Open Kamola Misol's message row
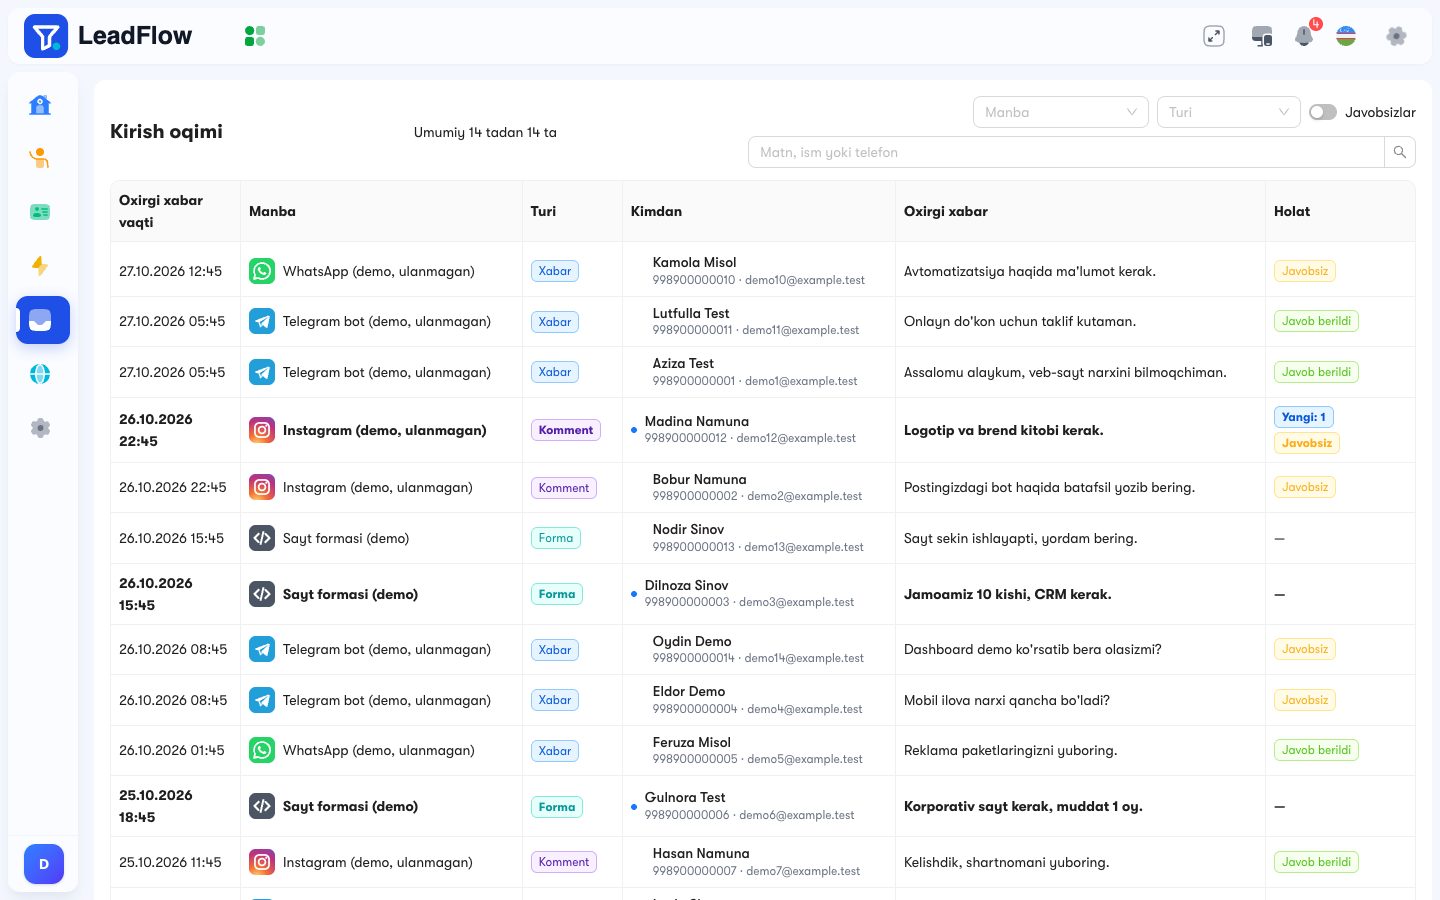The width and height of the screenshot is (1440, 900). tap(763, 271)
